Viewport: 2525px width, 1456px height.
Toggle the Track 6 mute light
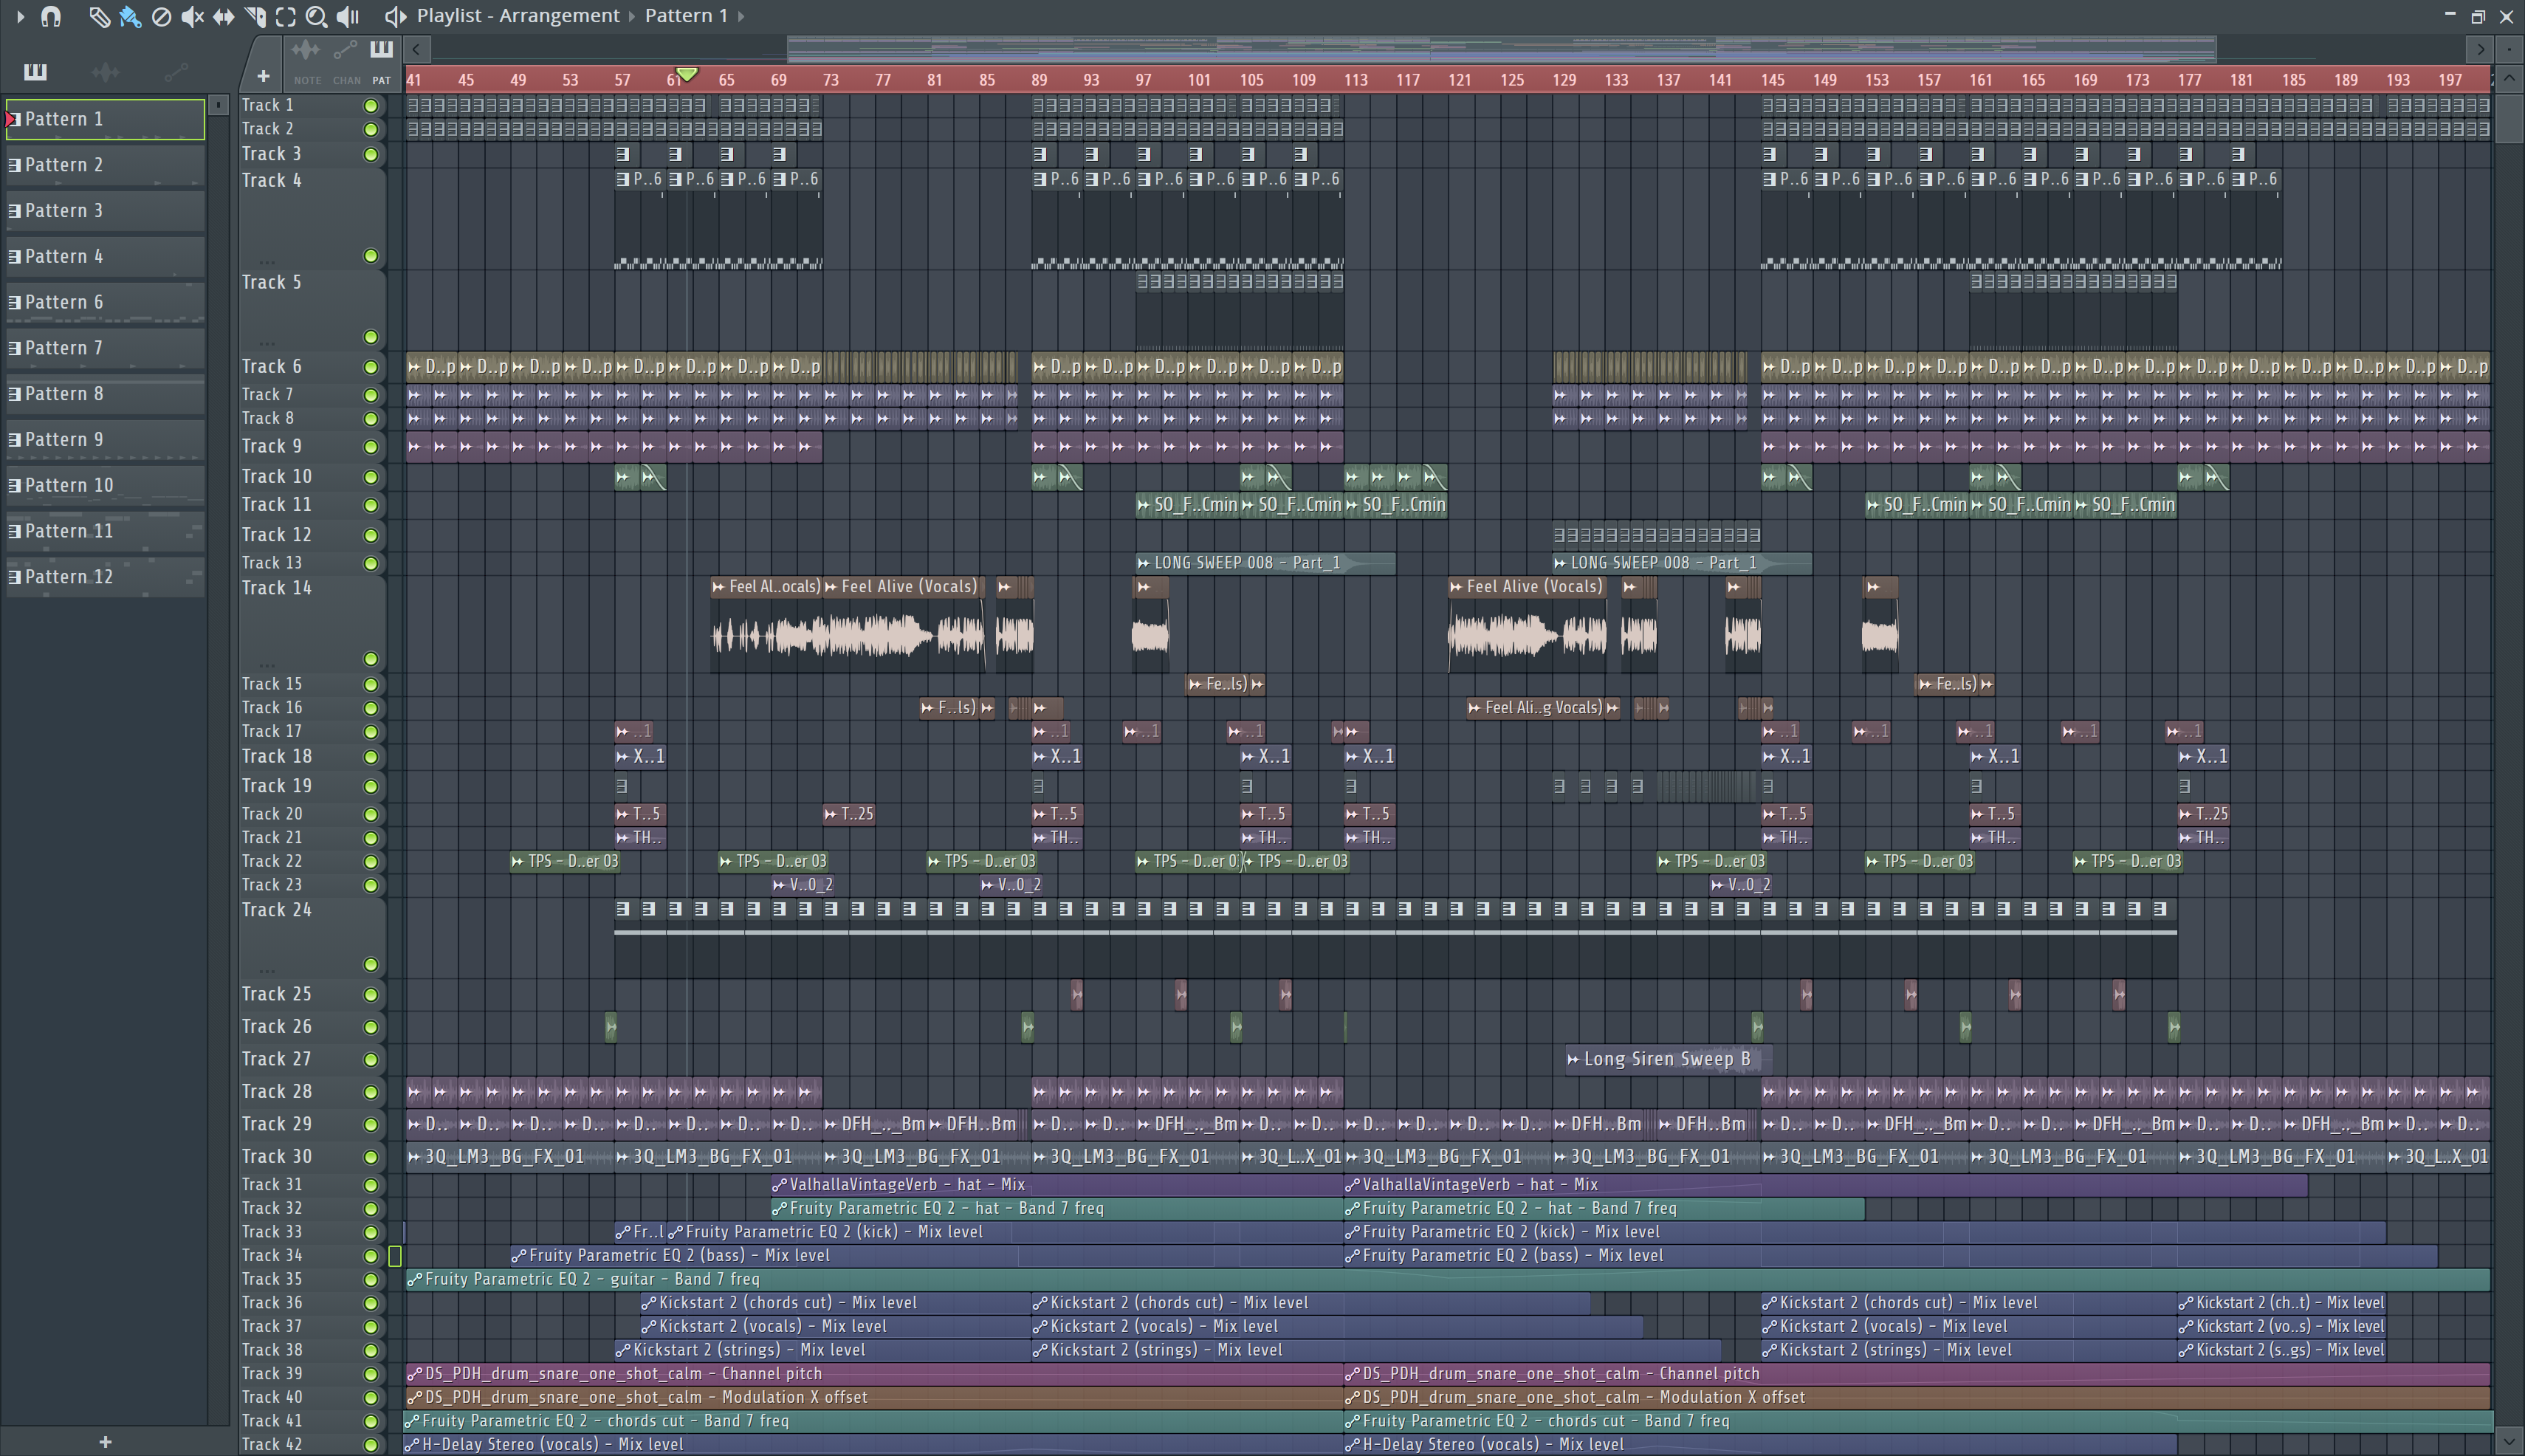coord(371,367)
